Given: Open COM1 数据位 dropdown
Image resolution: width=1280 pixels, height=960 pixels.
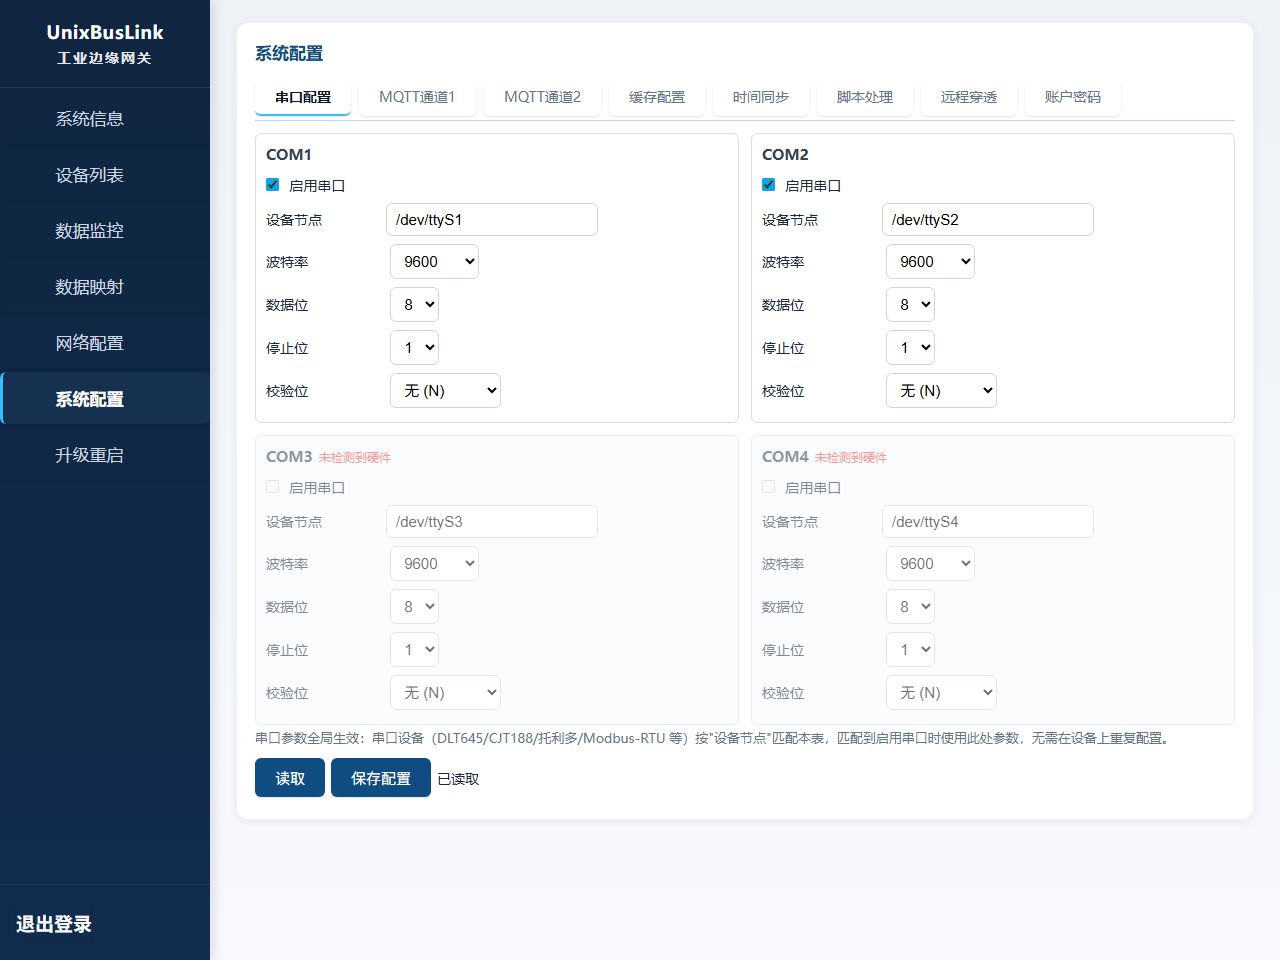Looking at the screenshot, I should [414, 305].
